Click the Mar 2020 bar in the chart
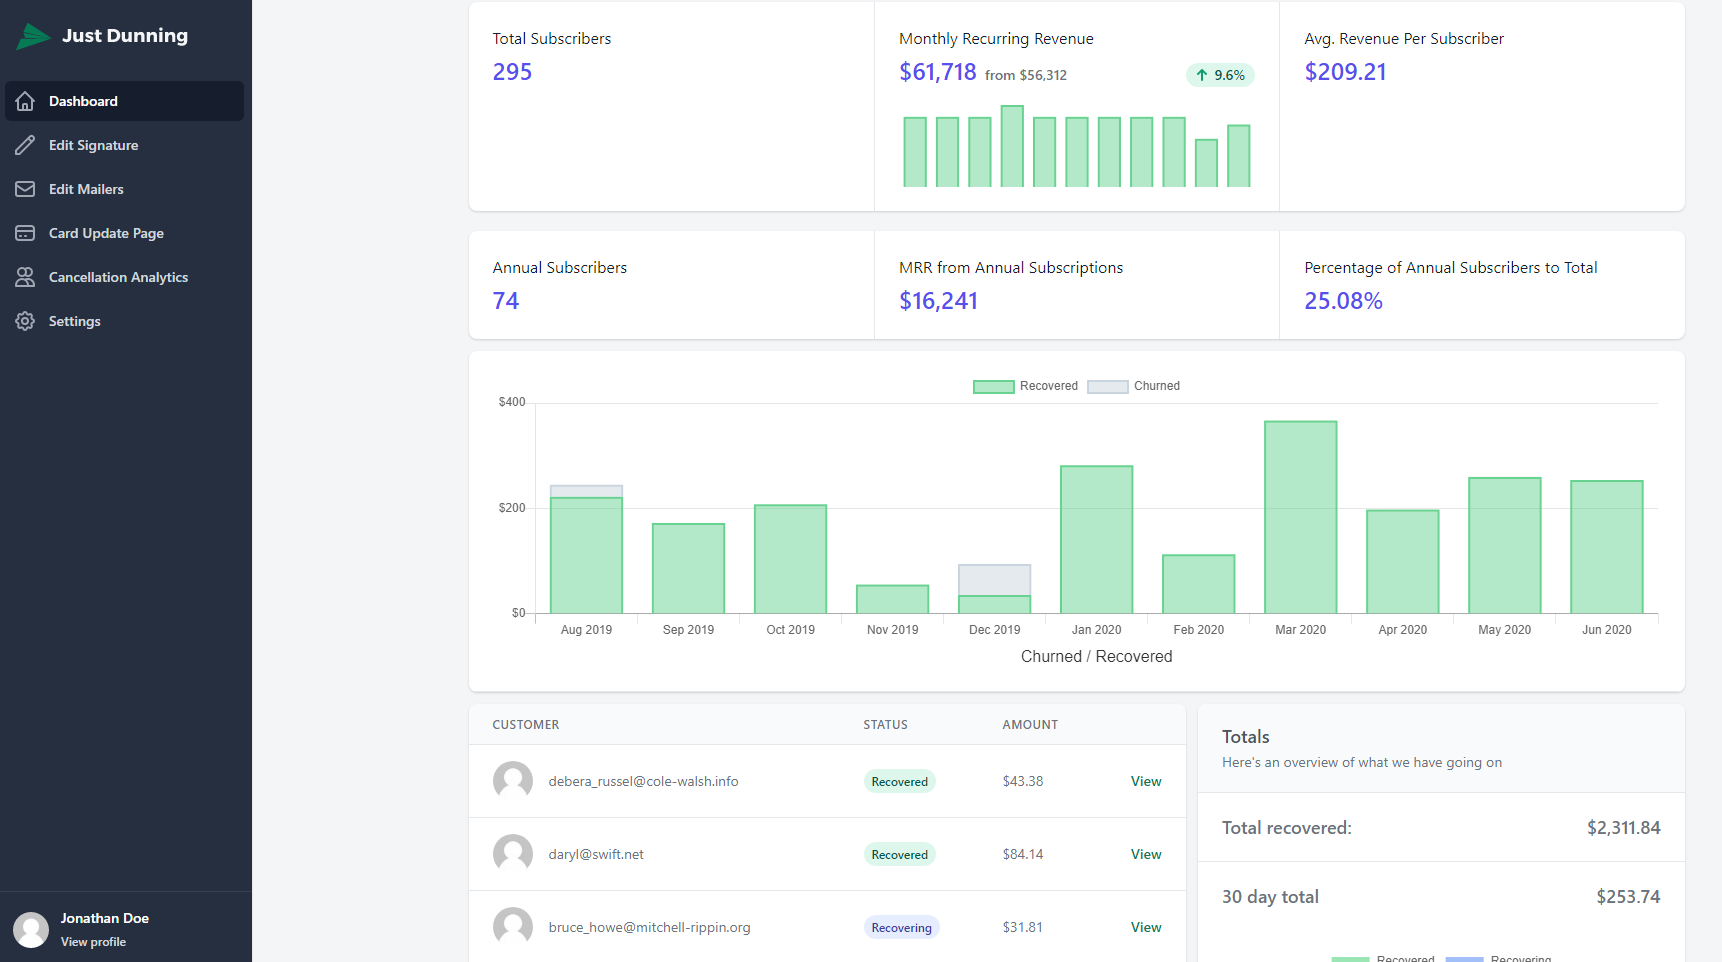Viewport: 1722px width, 962px height. (x=1300, y=517)
